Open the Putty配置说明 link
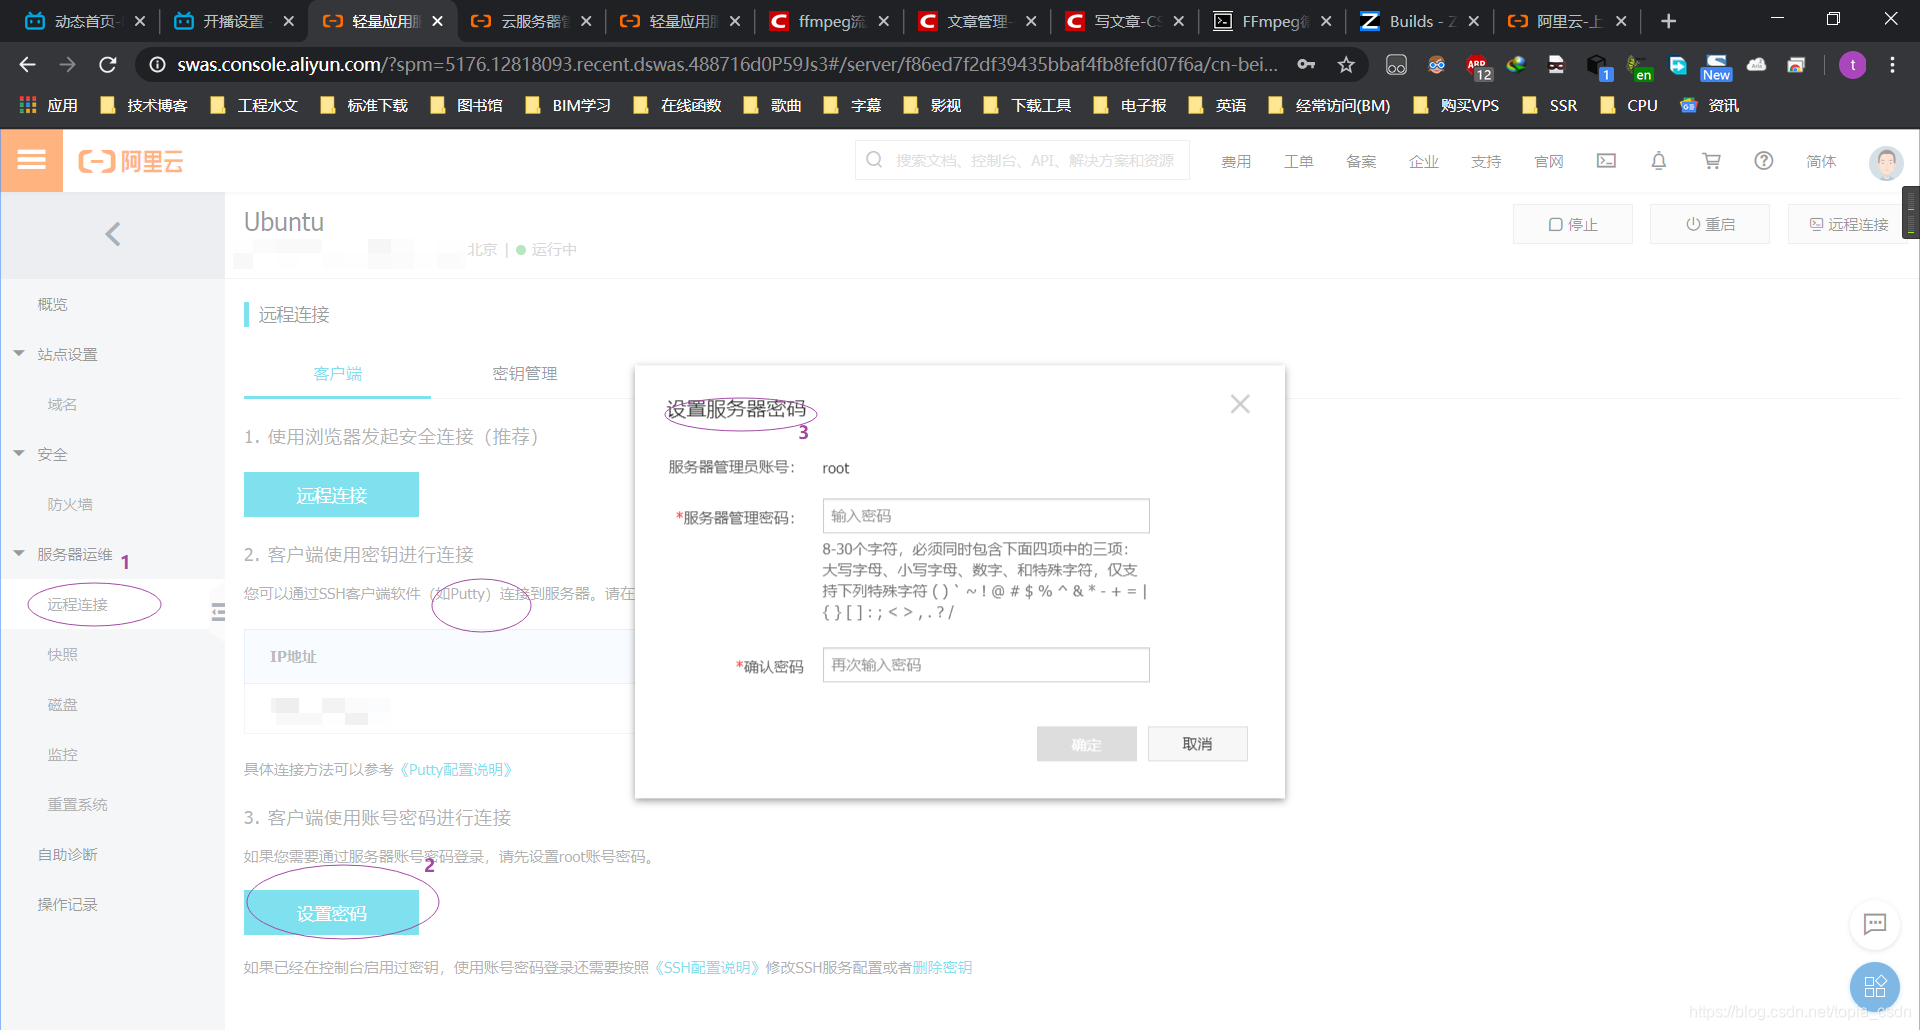This screenshot has height=1030, width=1920. coord(455,769)
